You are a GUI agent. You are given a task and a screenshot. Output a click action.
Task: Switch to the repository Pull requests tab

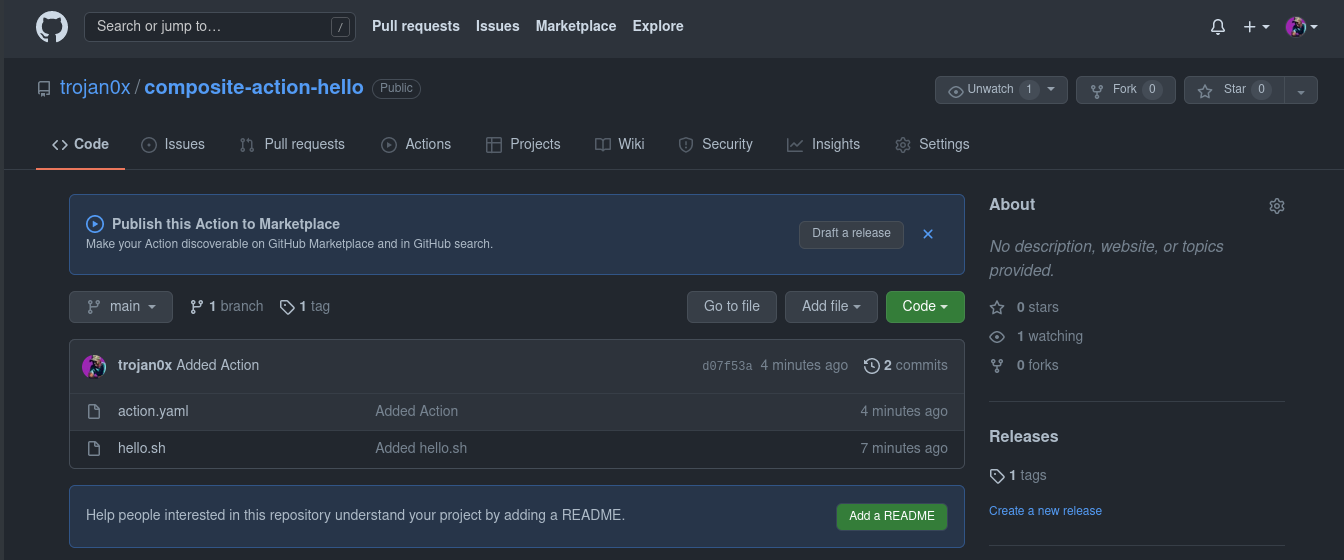click(x=292, y=144)
